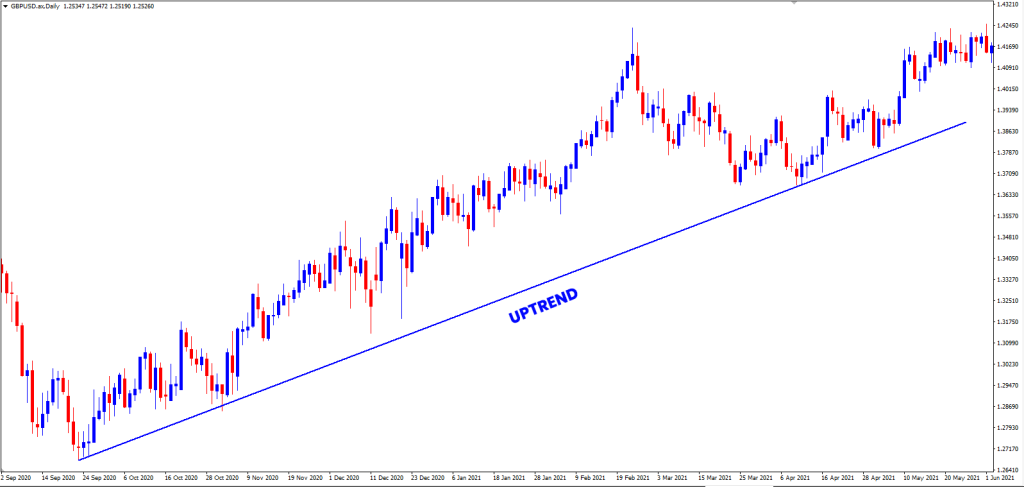Viewport: 1024px width, 487px height.
Task: Open the dropdown arrow beside GBPUSD.ax,Daily
Action: click(5, 6)
